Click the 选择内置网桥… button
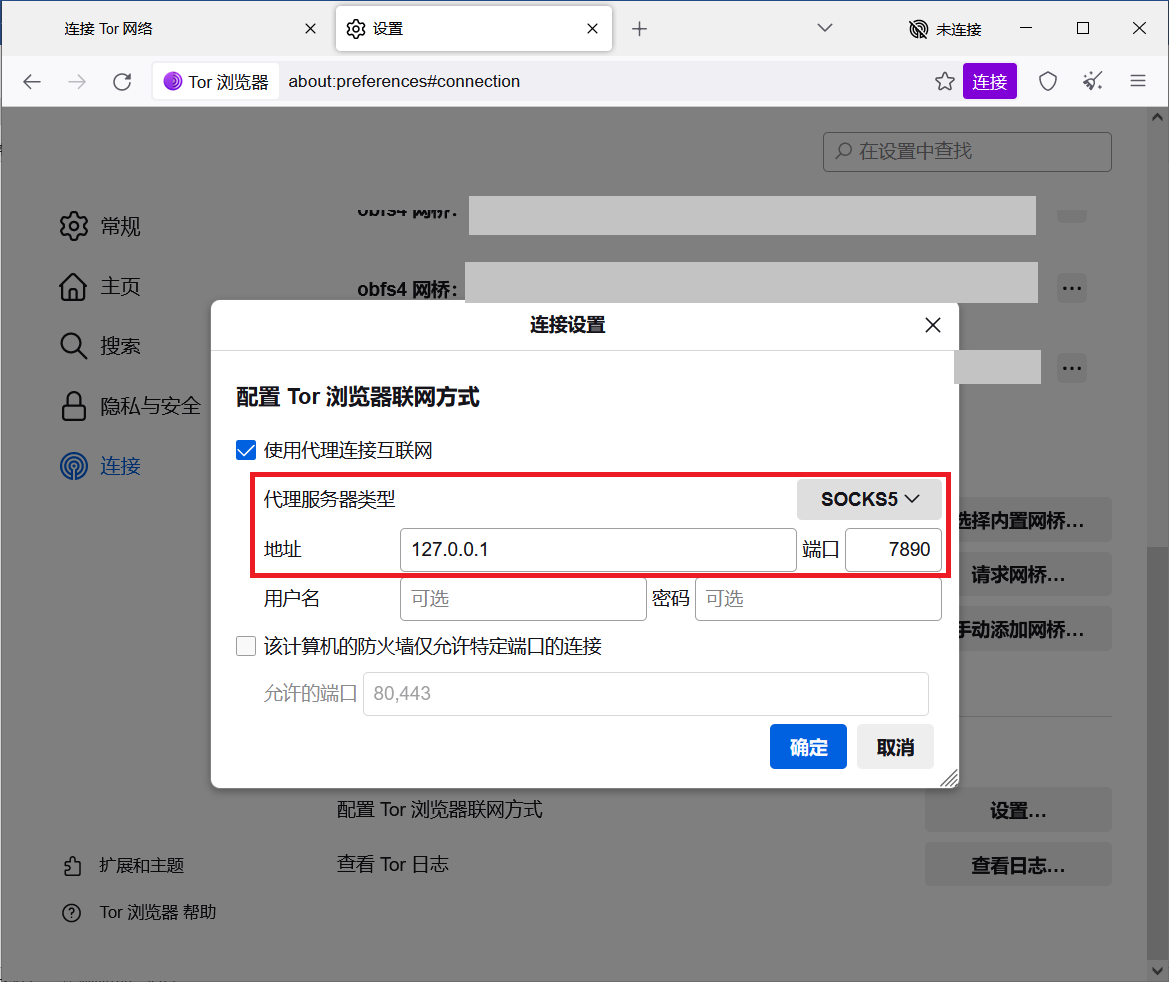 pos(1034,520)
